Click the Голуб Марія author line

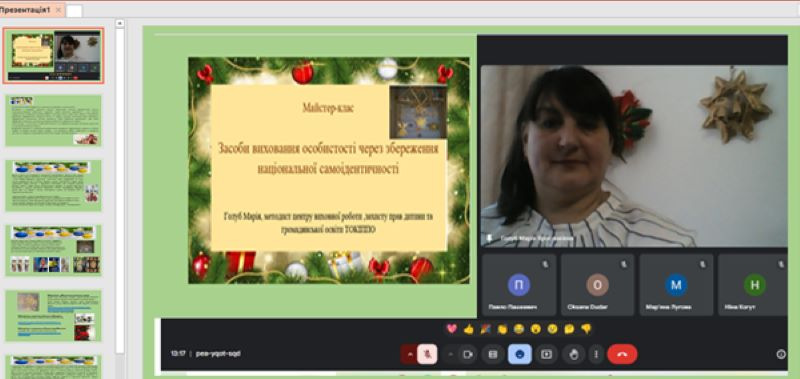pos(328,223)
